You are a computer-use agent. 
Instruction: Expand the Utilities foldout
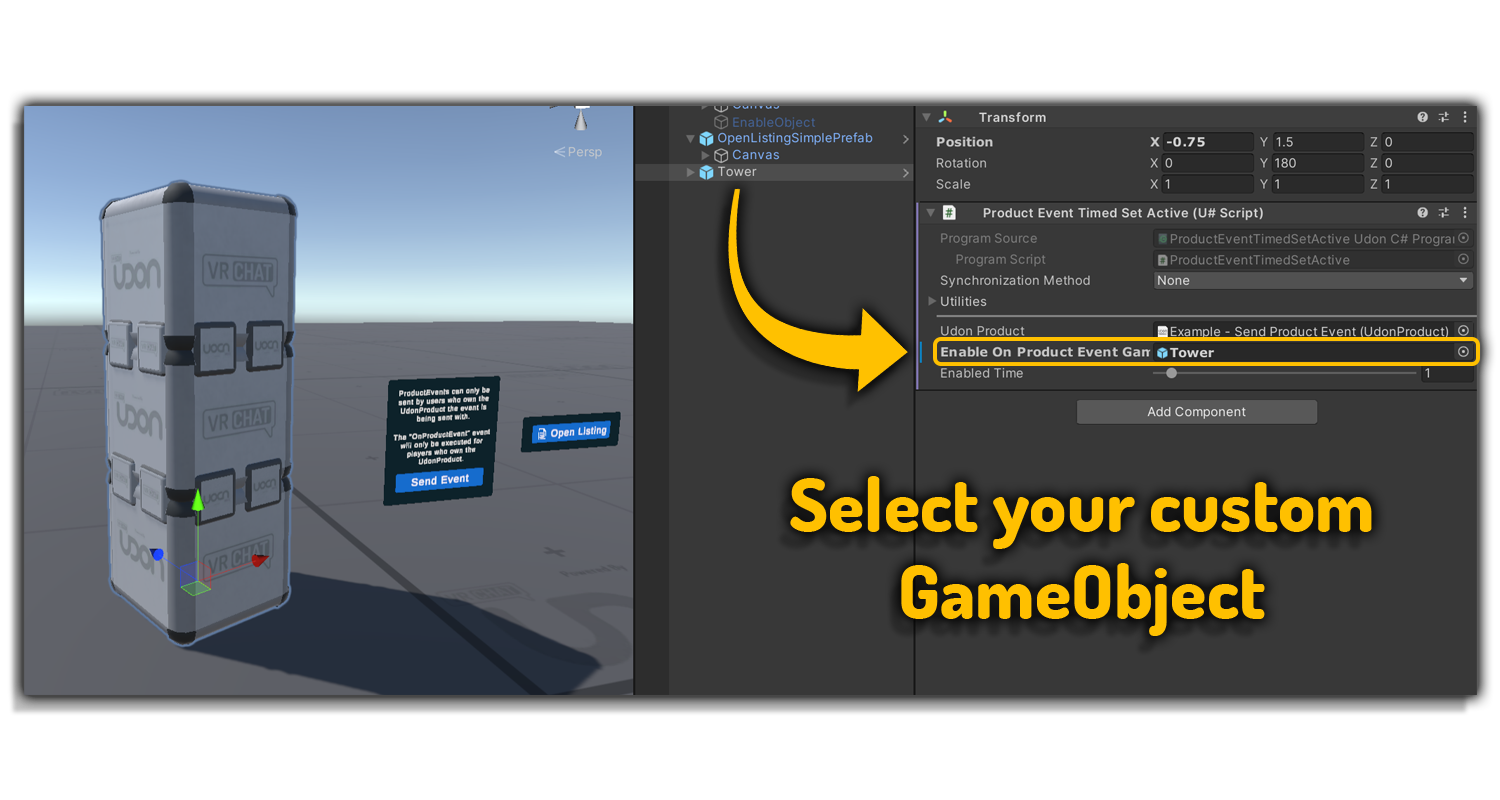pyautogui.click(x=932, y=301)
